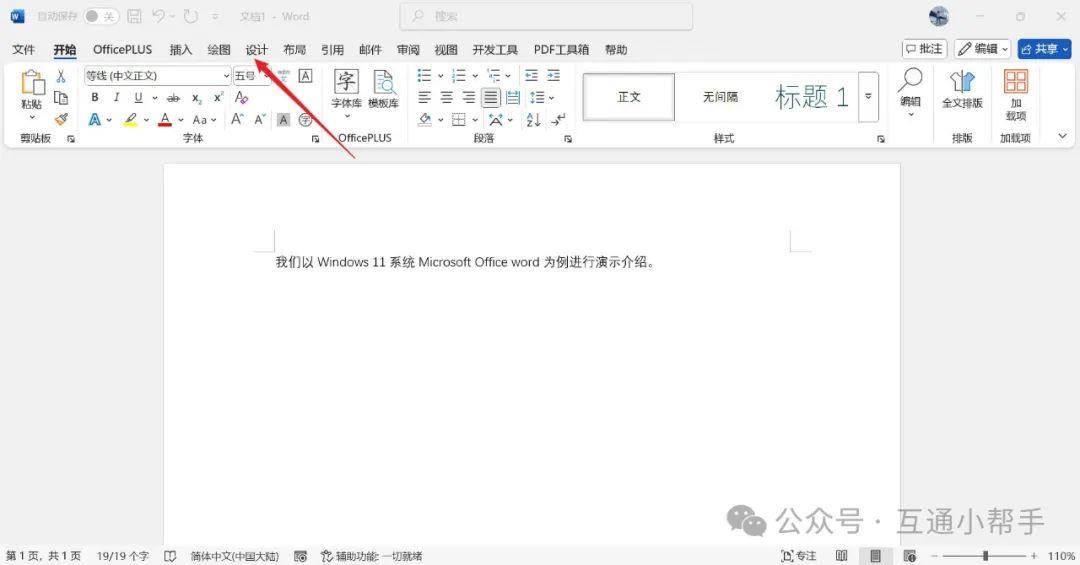Open the 字体库 font library
Image resolution: width=1080 pixels, height=565 pixels.
346,90
